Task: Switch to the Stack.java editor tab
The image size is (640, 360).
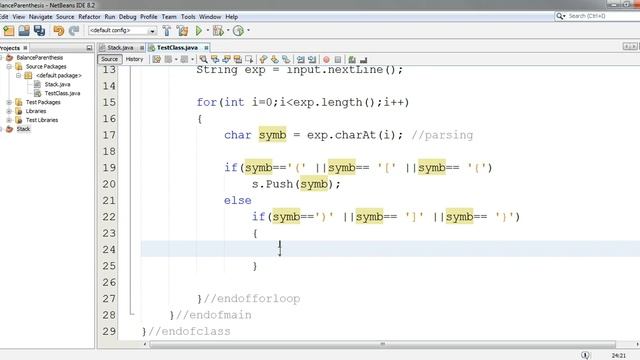Action: pyautogui.click(x=120, y=48)
